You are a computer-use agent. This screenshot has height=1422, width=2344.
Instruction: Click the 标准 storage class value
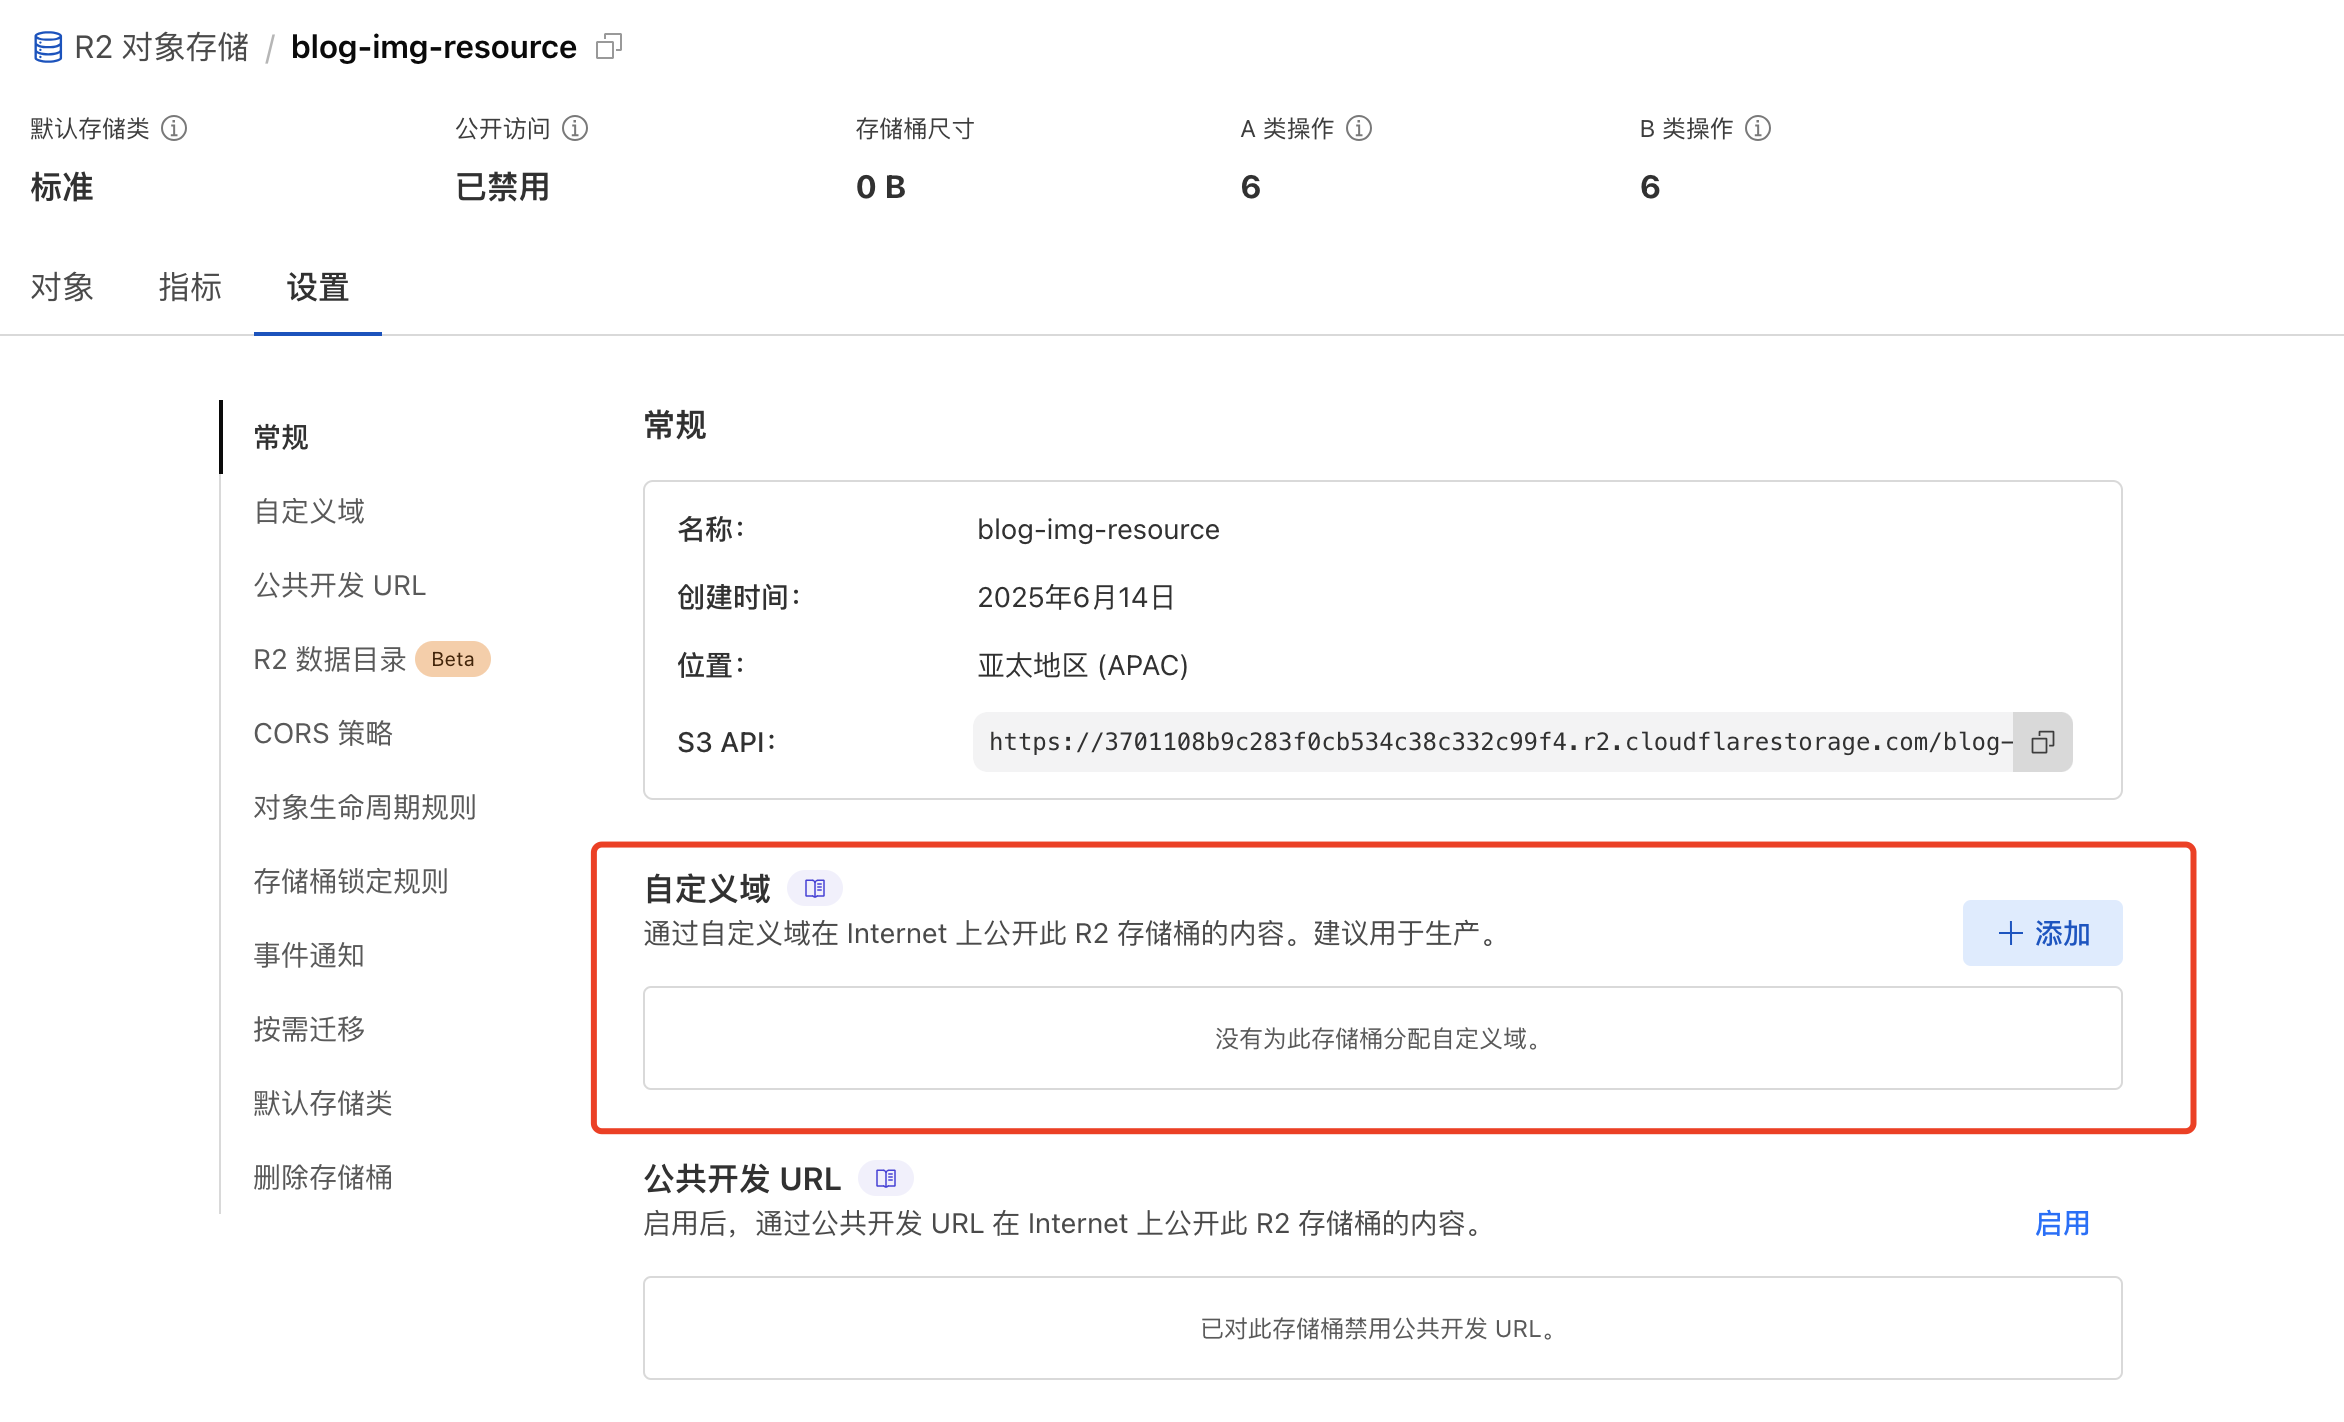(x=62, y=187)
